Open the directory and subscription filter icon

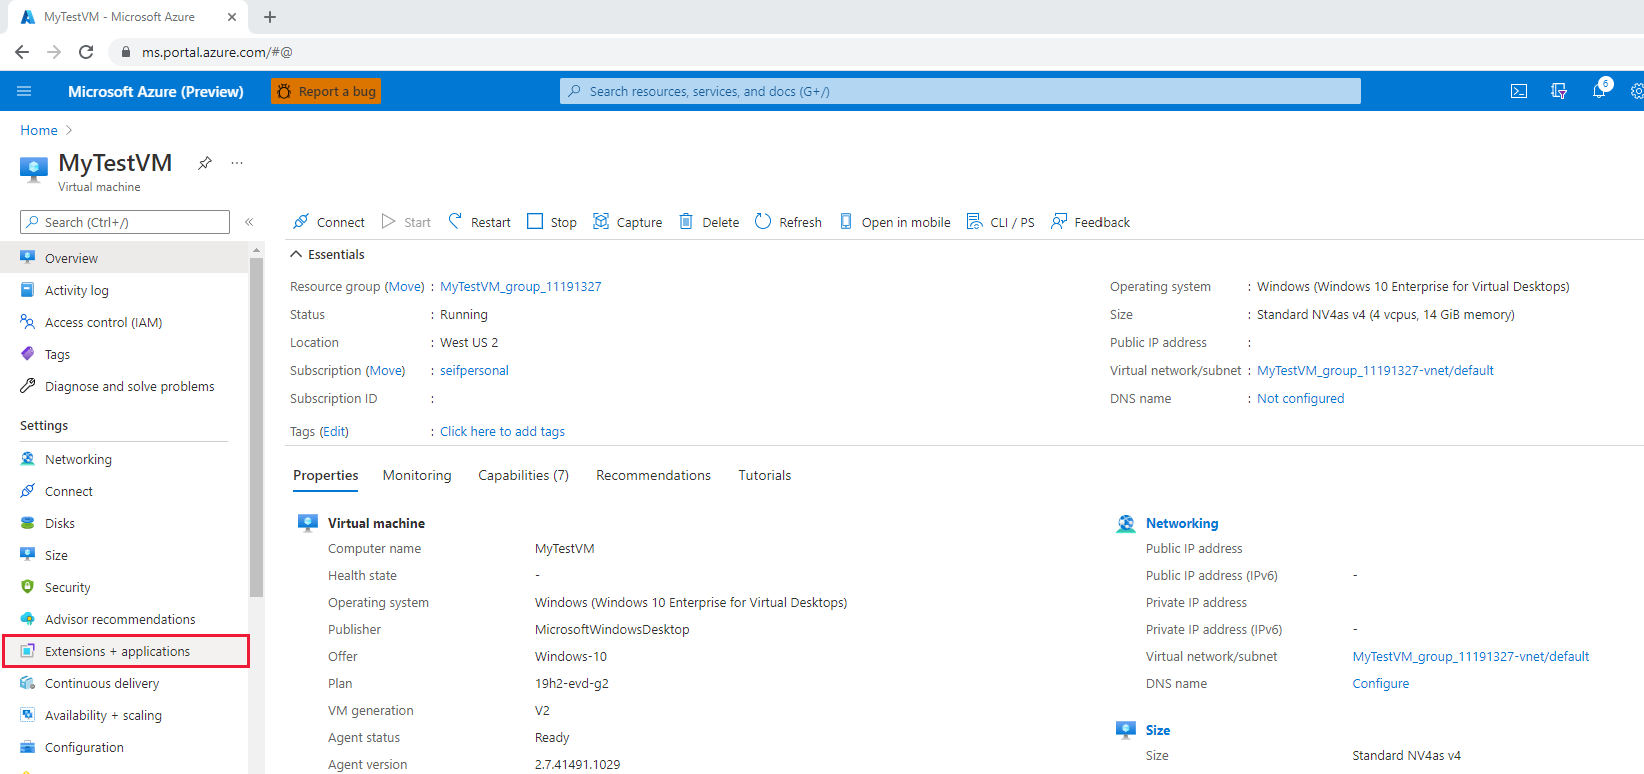(1558, 91)
